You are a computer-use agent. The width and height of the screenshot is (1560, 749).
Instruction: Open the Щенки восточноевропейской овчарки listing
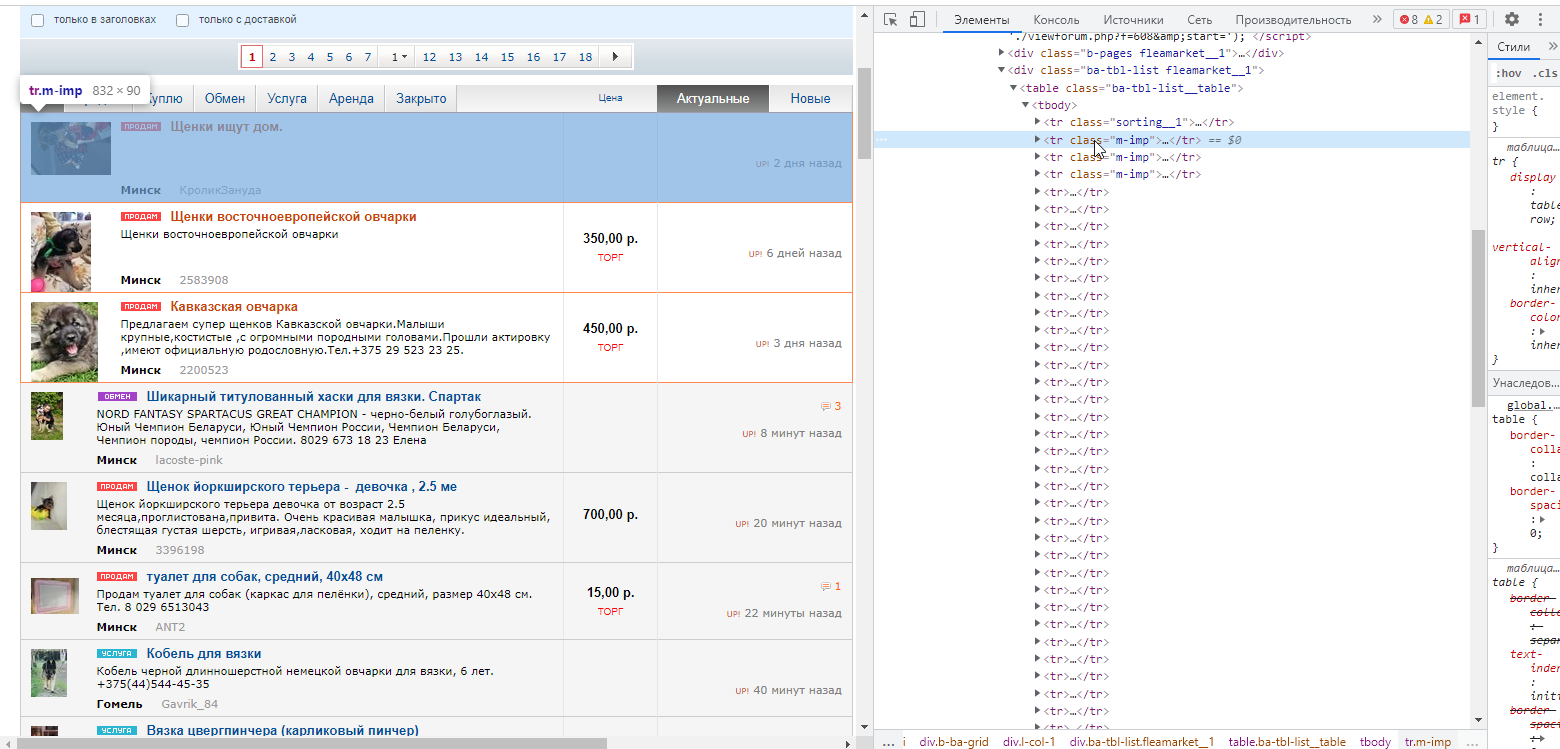[293, 217]
